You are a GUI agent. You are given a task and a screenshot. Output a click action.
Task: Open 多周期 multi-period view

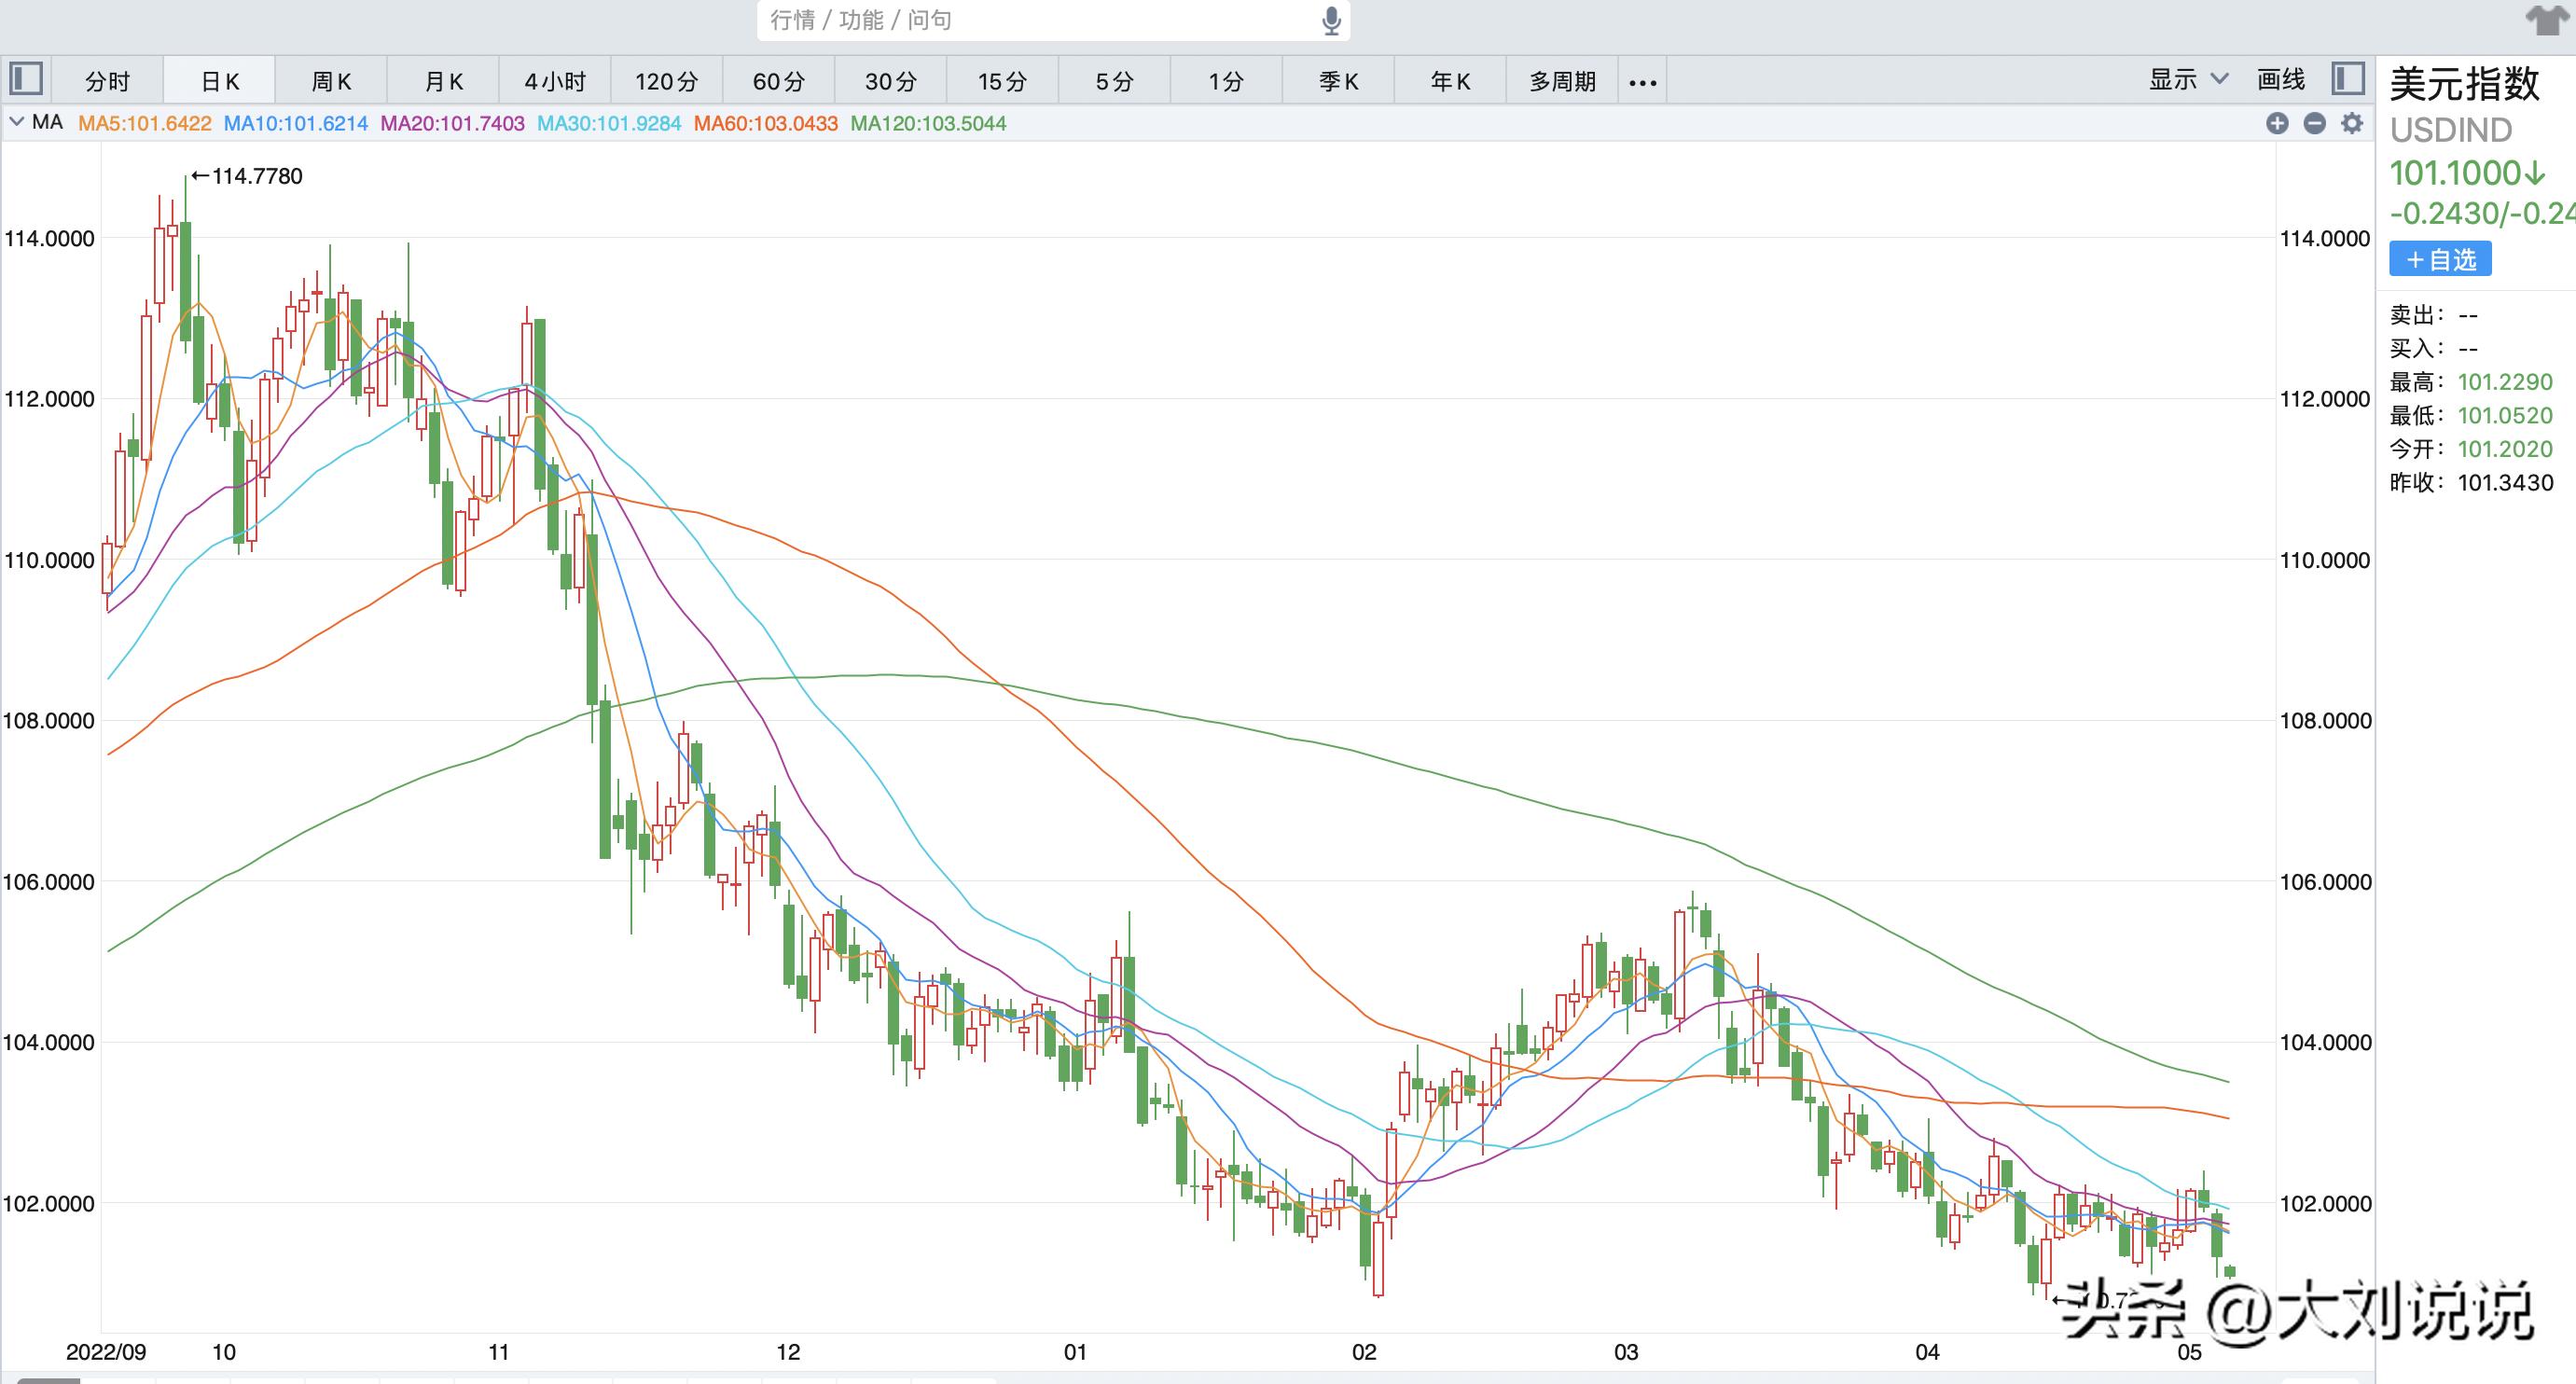(1562, 81)
